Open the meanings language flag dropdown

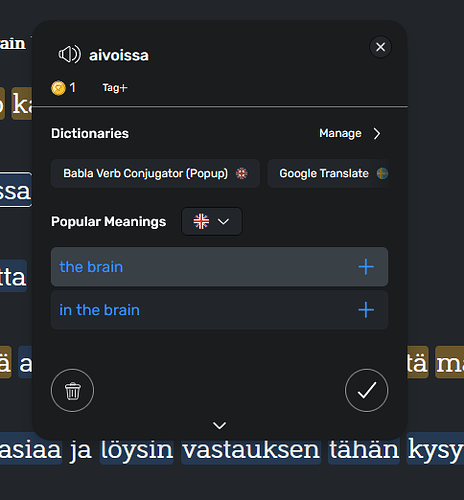212,222
